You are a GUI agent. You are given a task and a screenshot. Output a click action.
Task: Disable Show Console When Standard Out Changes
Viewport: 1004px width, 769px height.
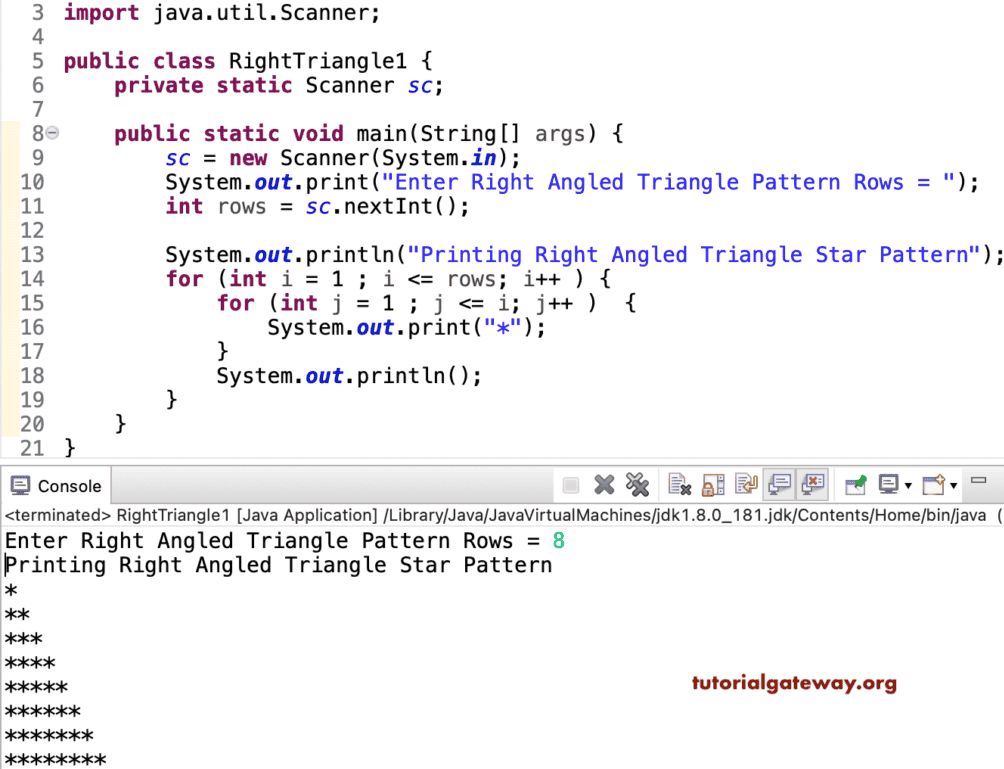click(x=780, y=484)
